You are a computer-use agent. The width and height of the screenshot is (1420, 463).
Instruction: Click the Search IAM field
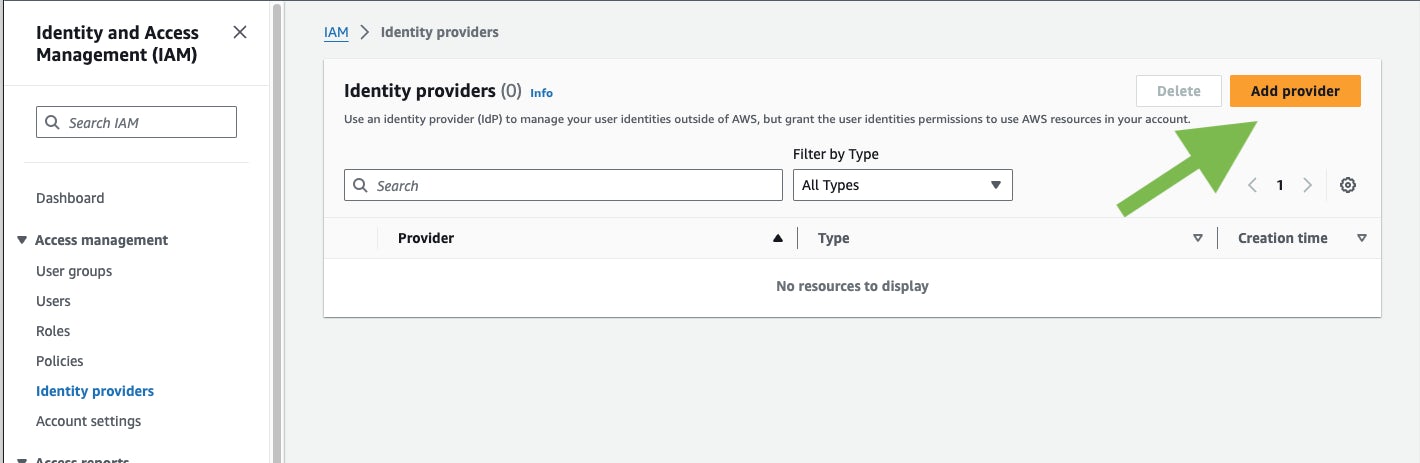pos(136,122)
